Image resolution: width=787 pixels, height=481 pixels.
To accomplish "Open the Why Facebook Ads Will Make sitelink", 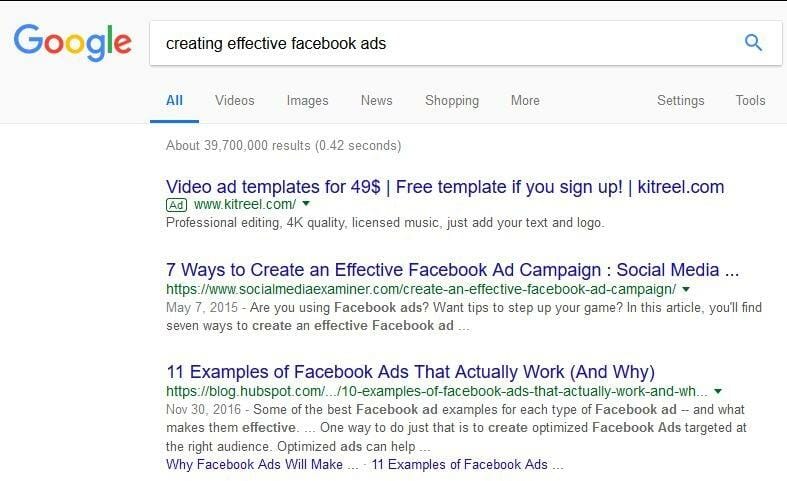I will 261,464.
